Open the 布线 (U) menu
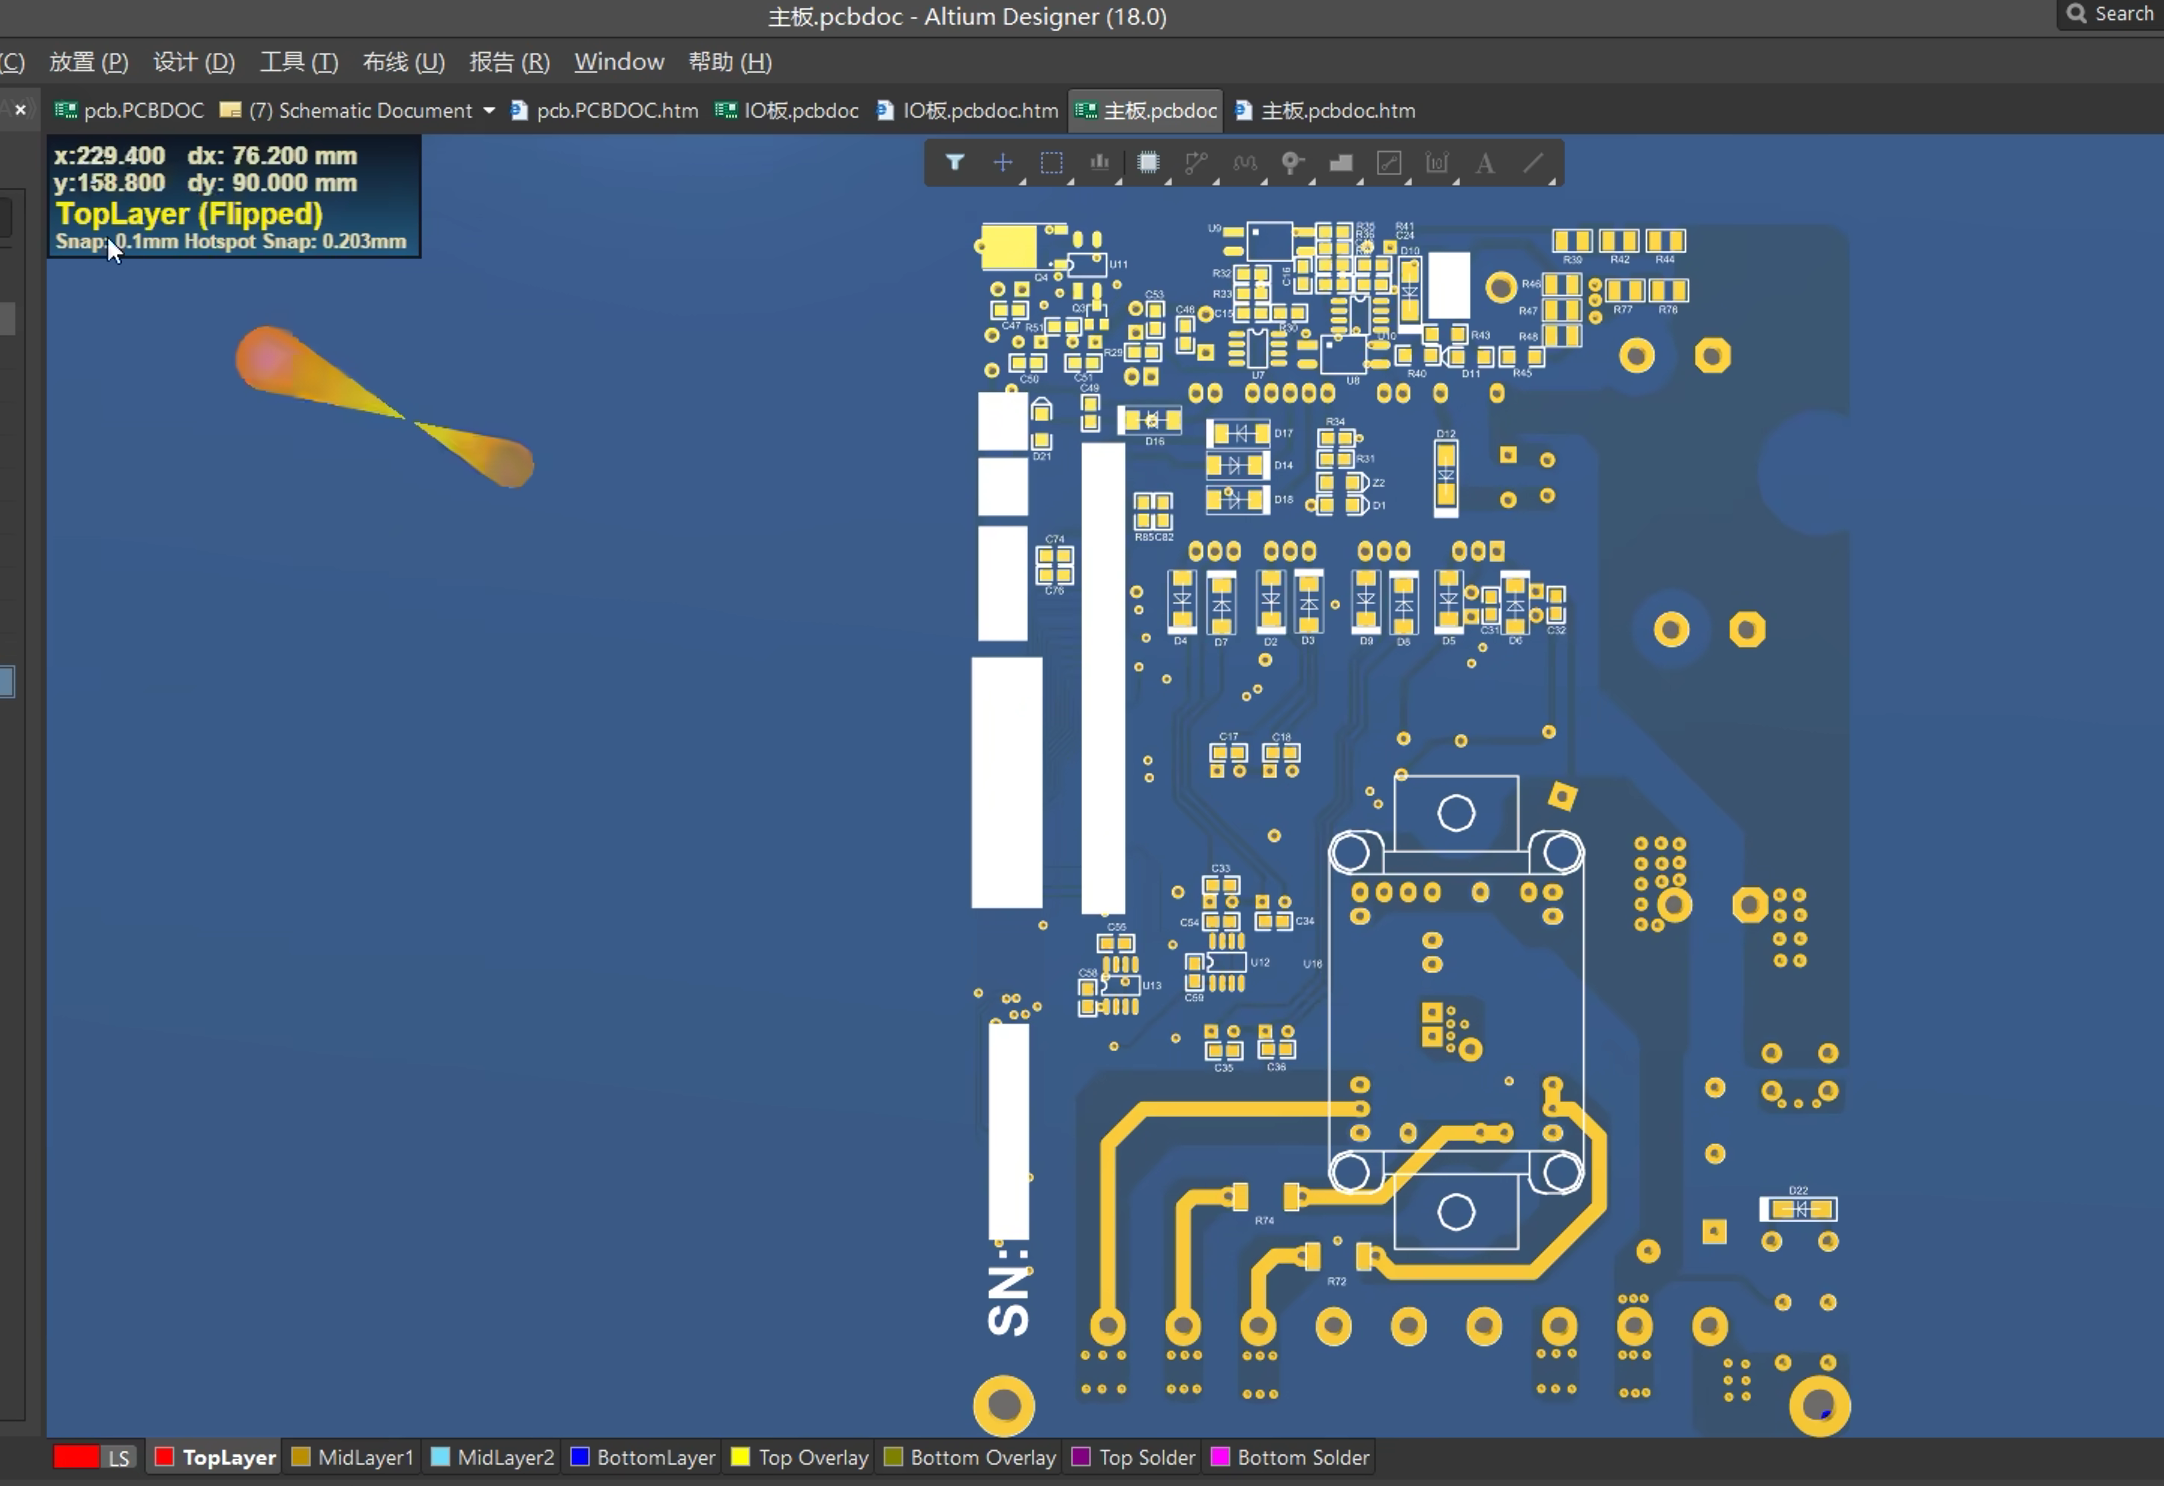Screen dimensions: 2164x1486 point(403,62)
